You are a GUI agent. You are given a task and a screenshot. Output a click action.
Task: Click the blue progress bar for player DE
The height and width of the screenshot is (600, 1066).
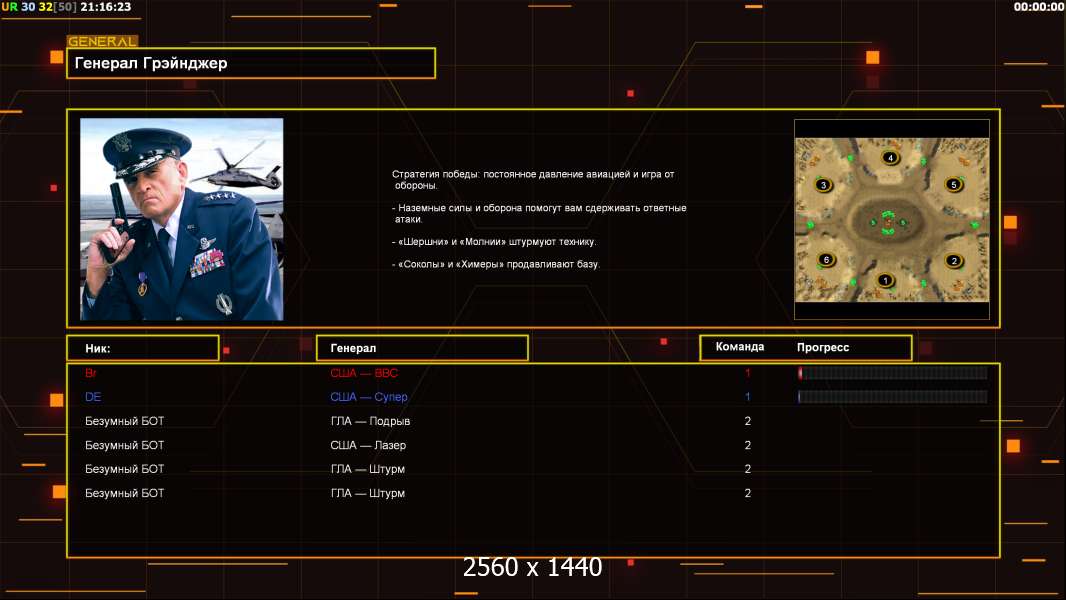click(x=892, y=397)
